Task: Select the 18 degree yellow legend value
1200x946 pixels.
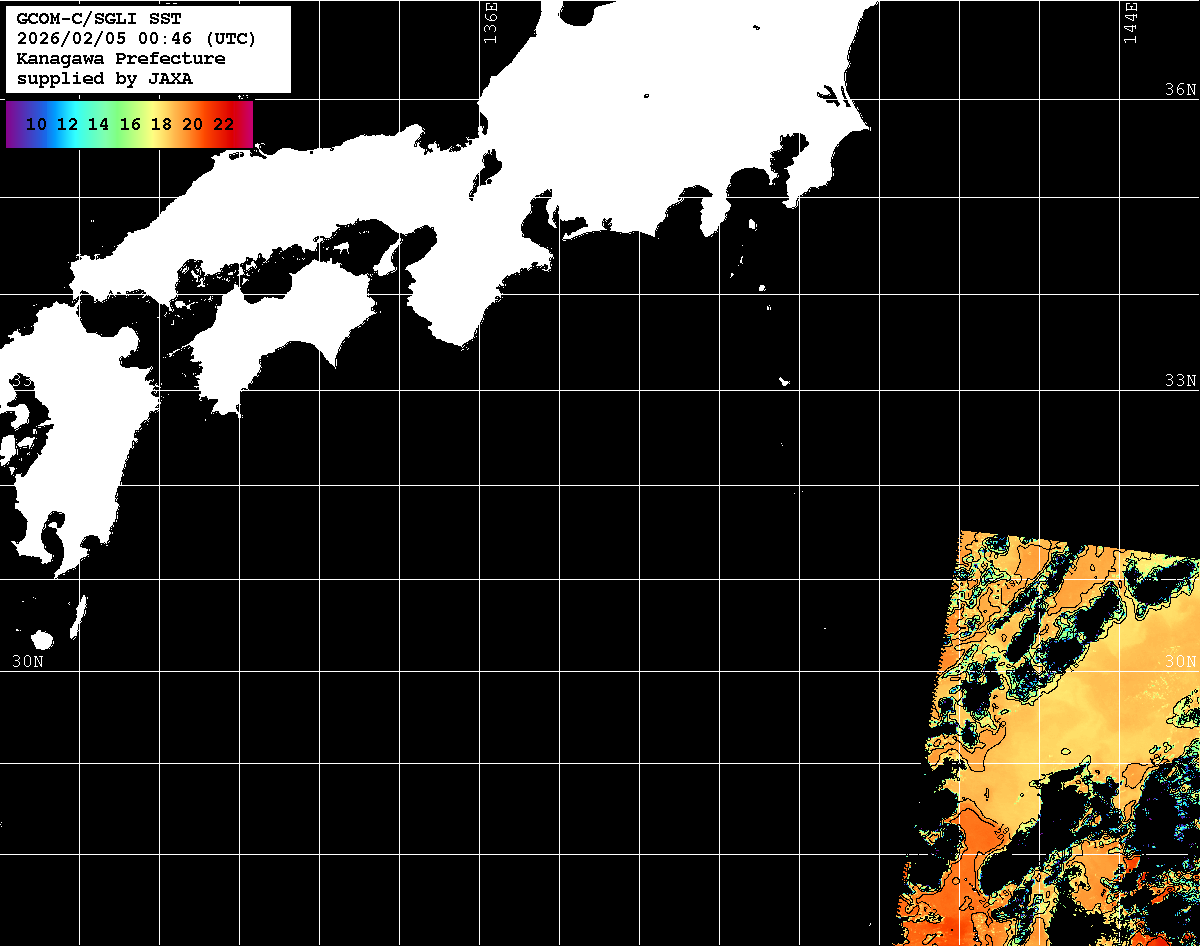Action: pyautogui.click(x=161, y=125)
